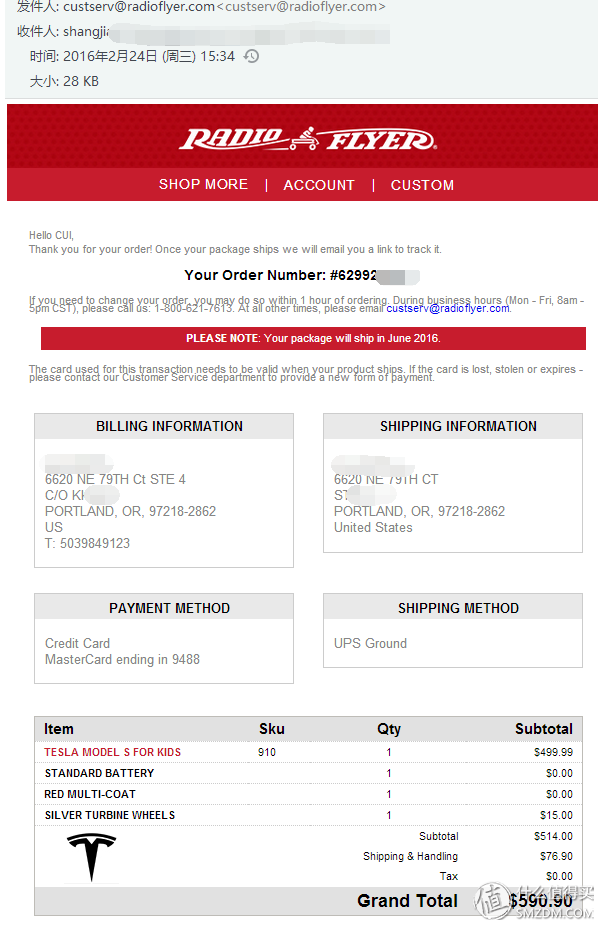Click the sender address custserv@radioflyer.com in the header
The height and width of the screenshot is (925, 598).
pos(139,7)
